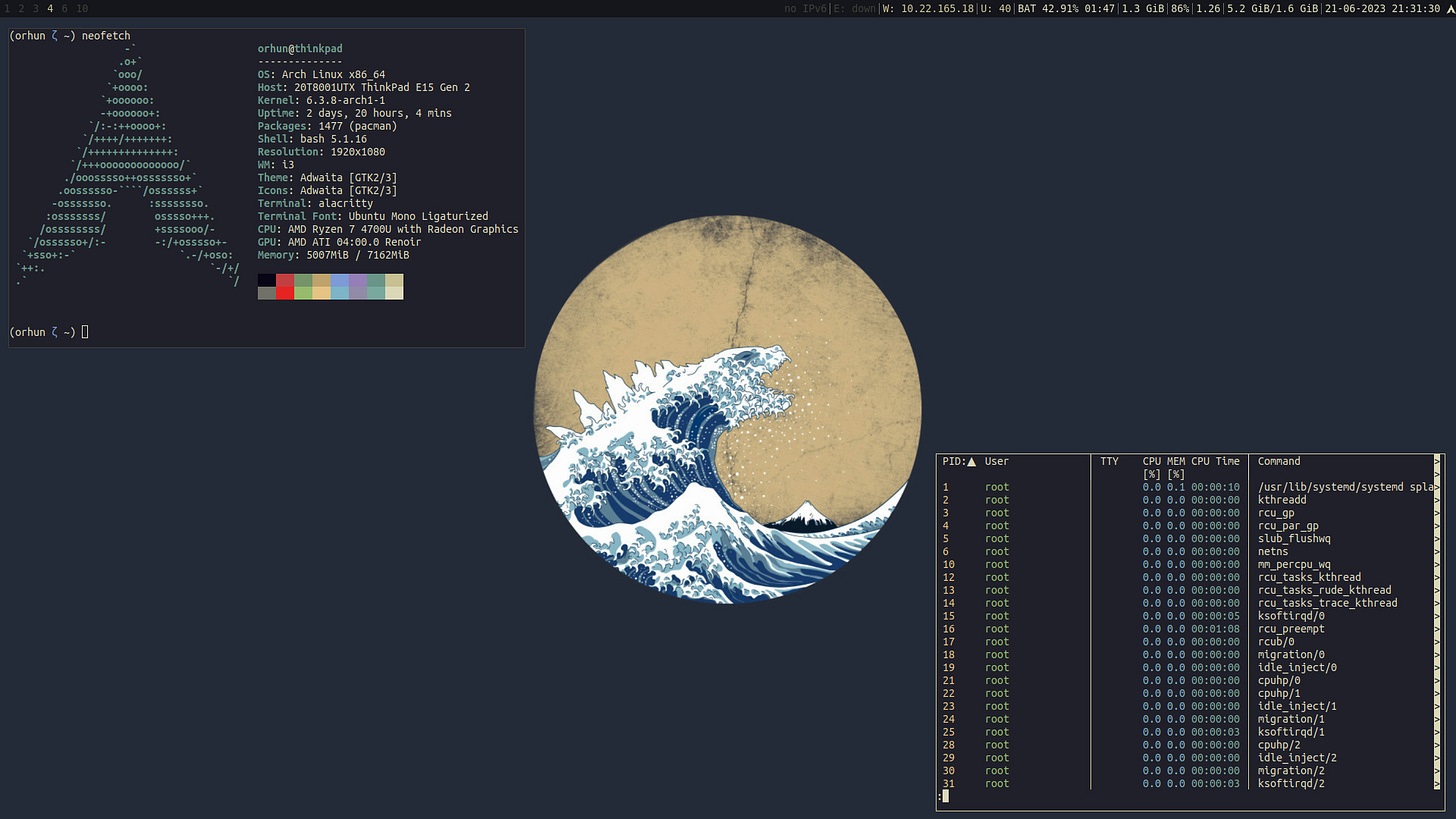The width and height of the screenshot is (1456, 819).
Task: Click the wireless IP 10.22.165.18 entry
Action: coord(928,8)
